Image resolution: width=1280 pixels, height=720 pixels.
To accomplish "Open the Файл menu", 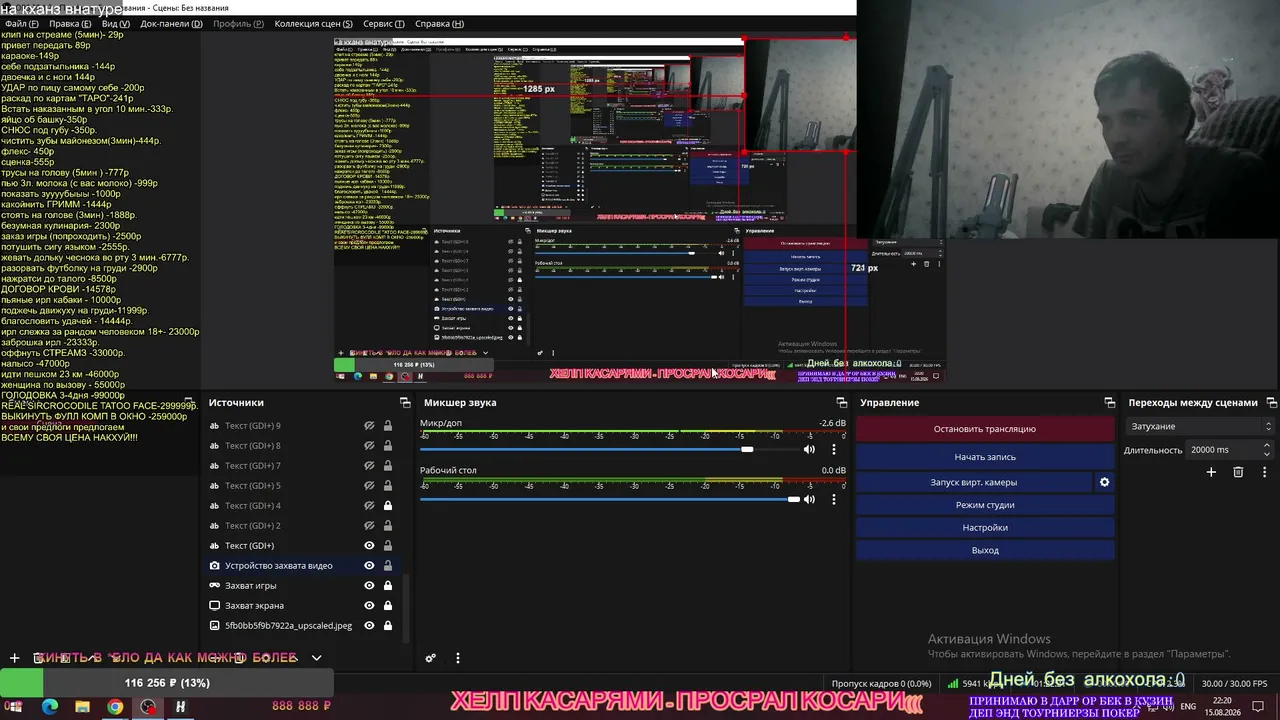I will [x=19, y=24].
